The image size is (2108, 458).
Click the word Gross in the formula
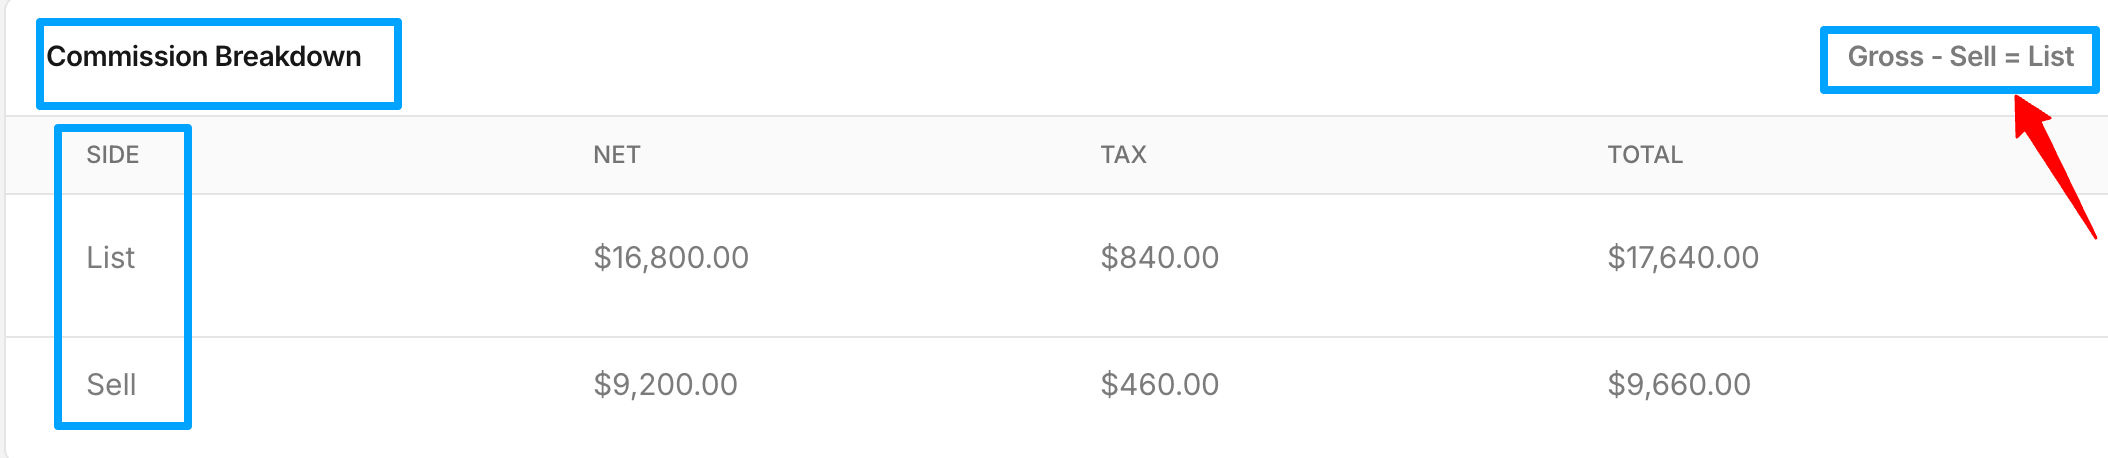click(x=1885, y=57)
